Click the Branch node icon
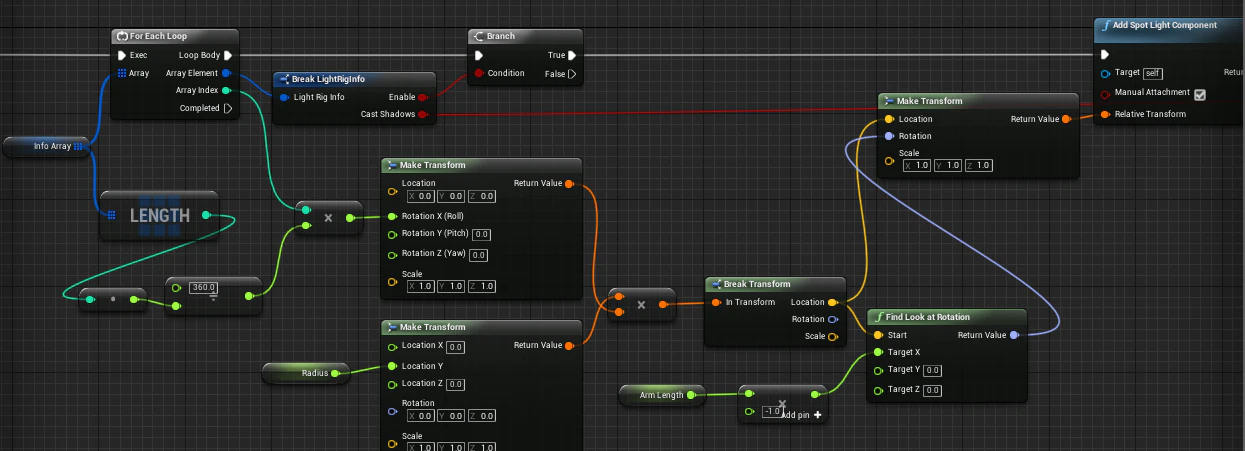This screenshot has width=1245, height=451. point(479,37)
